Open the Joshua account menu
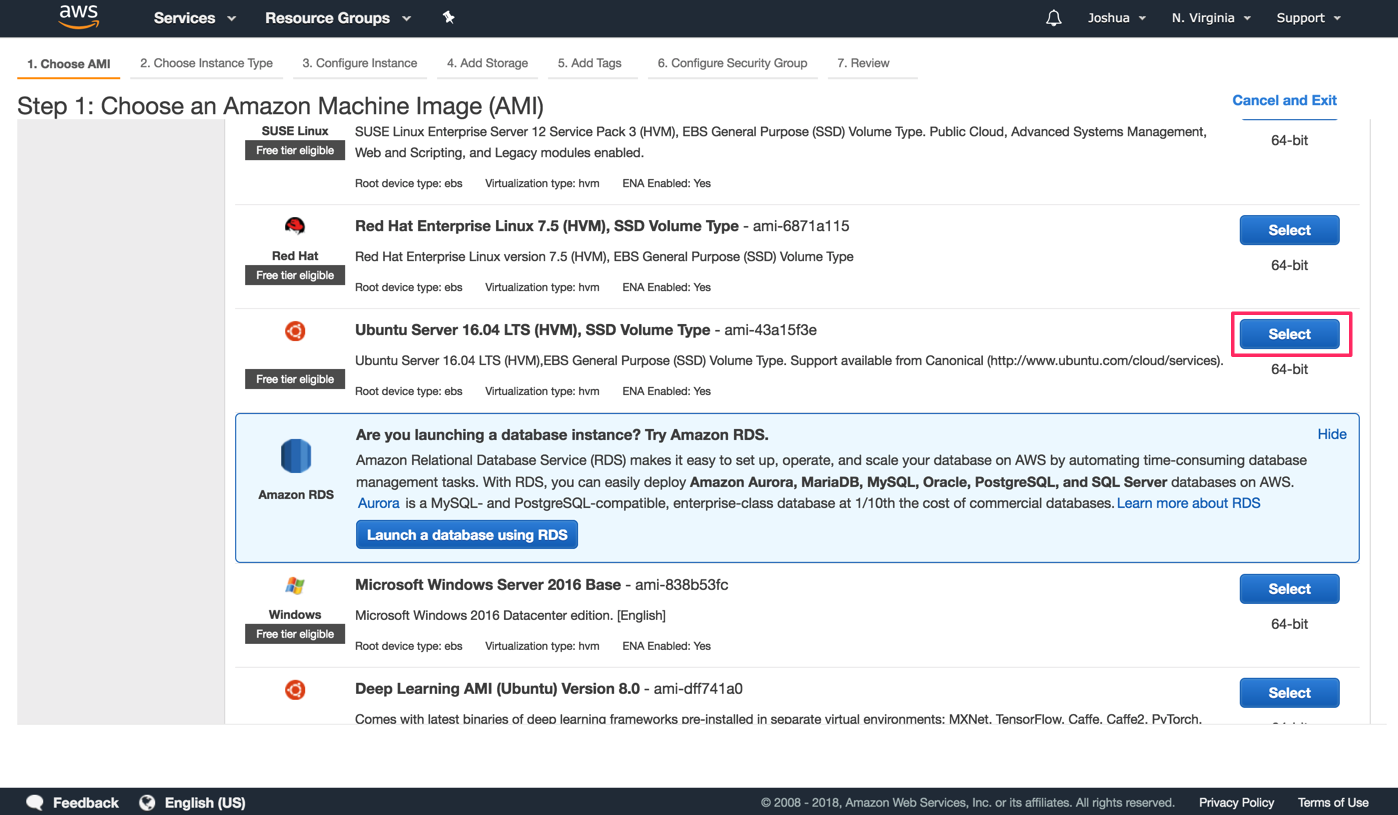 (1117, 18)
